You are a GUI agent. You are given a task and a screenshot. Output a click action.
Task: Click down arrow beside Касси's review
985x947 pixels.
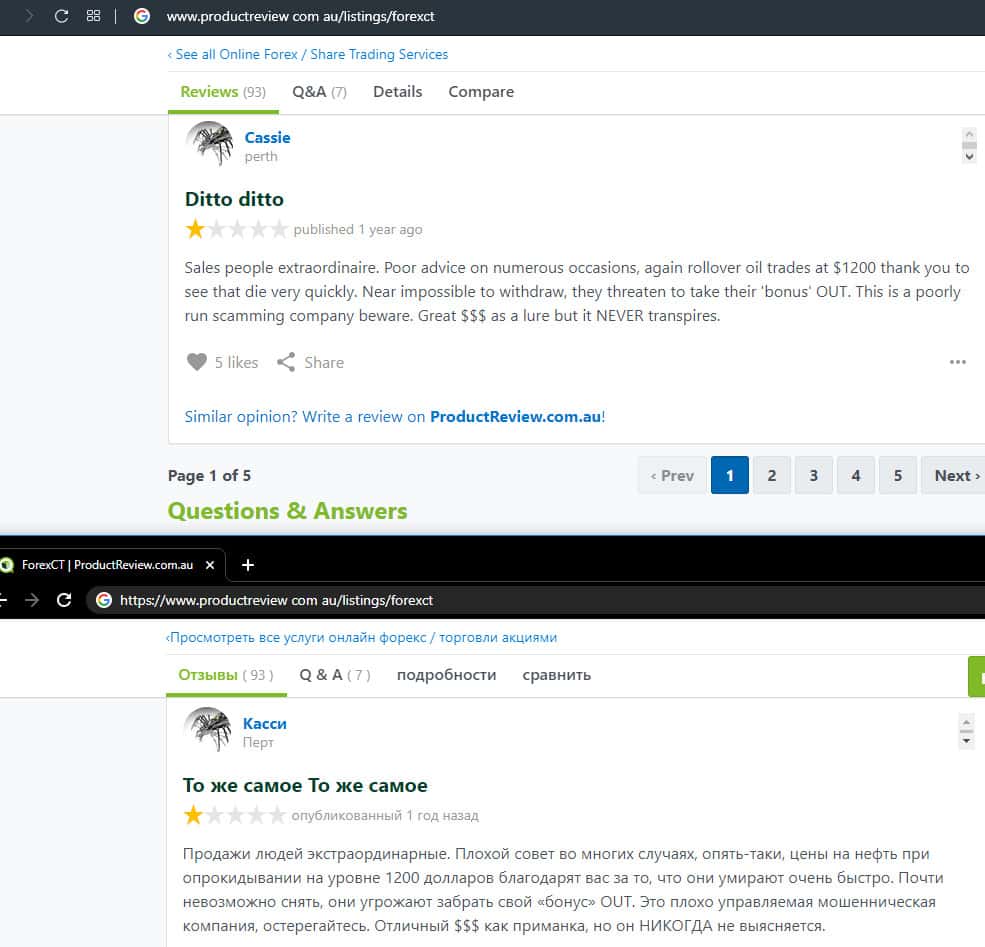[967, 740]
